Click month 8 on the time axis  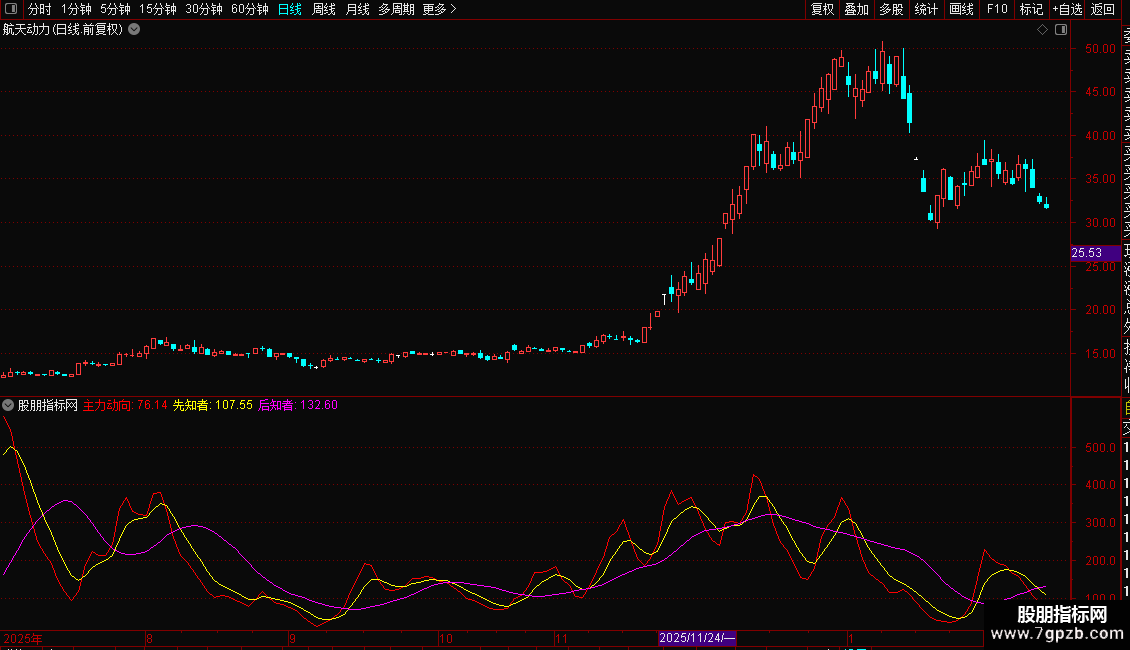point(149,638)
